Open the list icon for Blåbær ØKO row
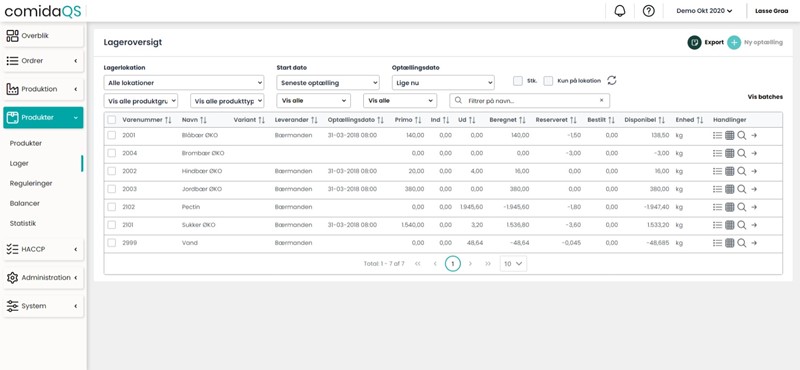Viewport: 800px width, 370px height. point(717,135)
